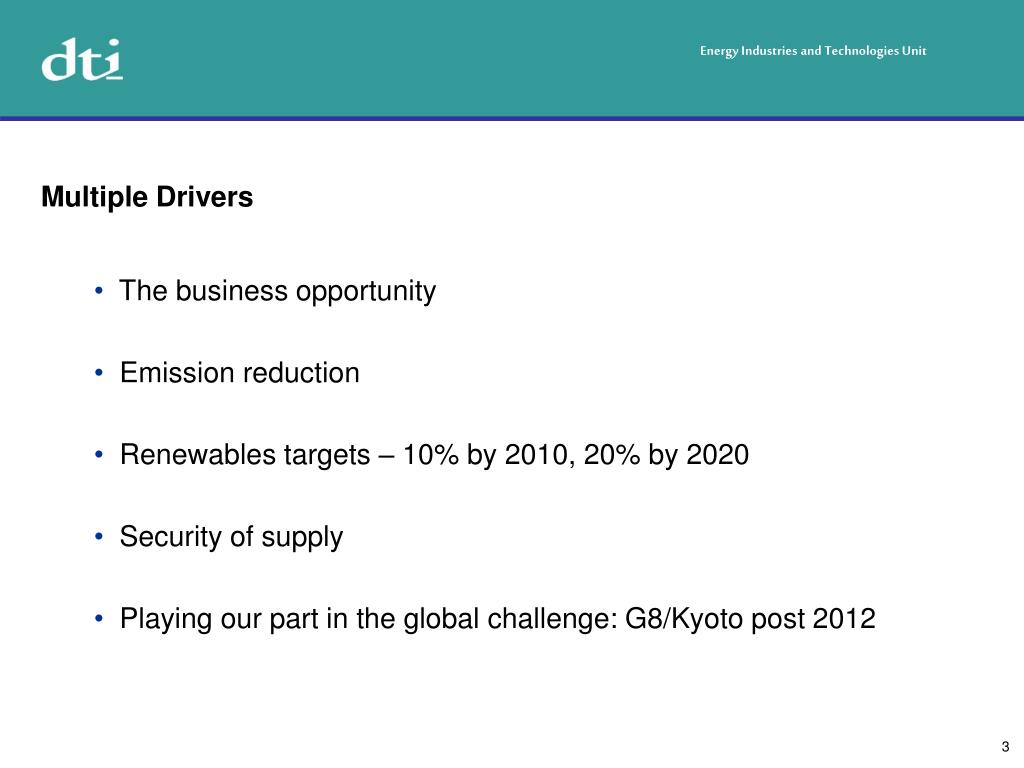Click 'Renewables targets – 10% by 2010' bullet
Viewport: 1024px width, 768px height.
[x=434, y=455]
